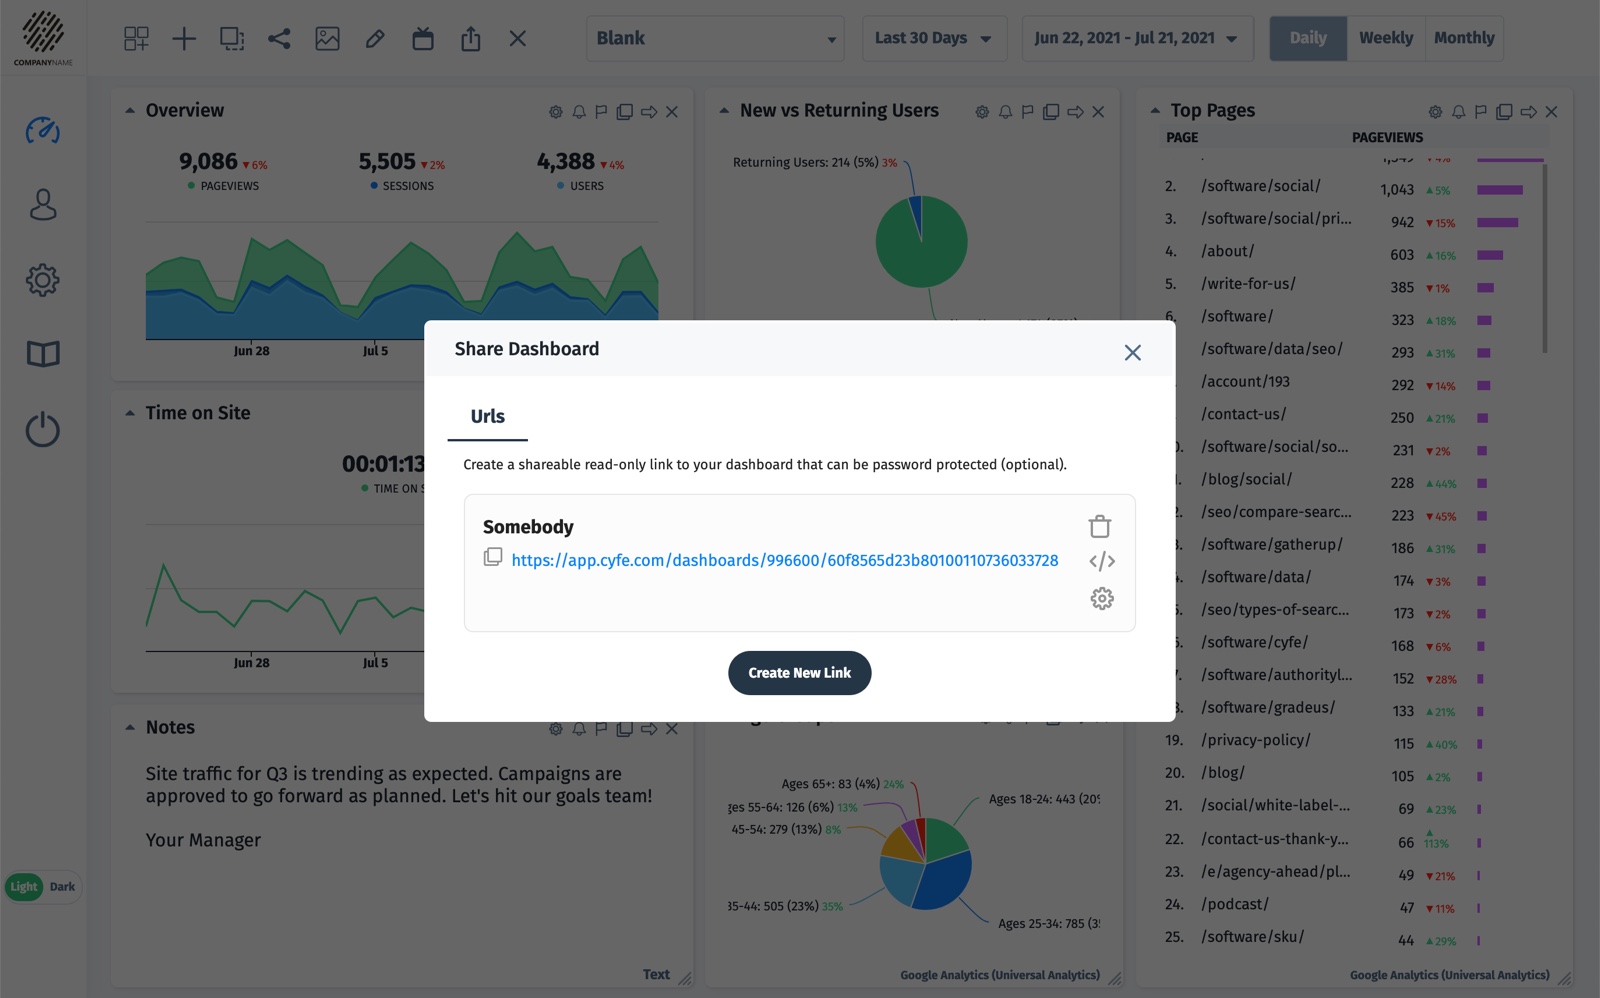Viewport: 1600px width, 998px height.
Task: Open embed code via the </> icon
Action: 1101,561
